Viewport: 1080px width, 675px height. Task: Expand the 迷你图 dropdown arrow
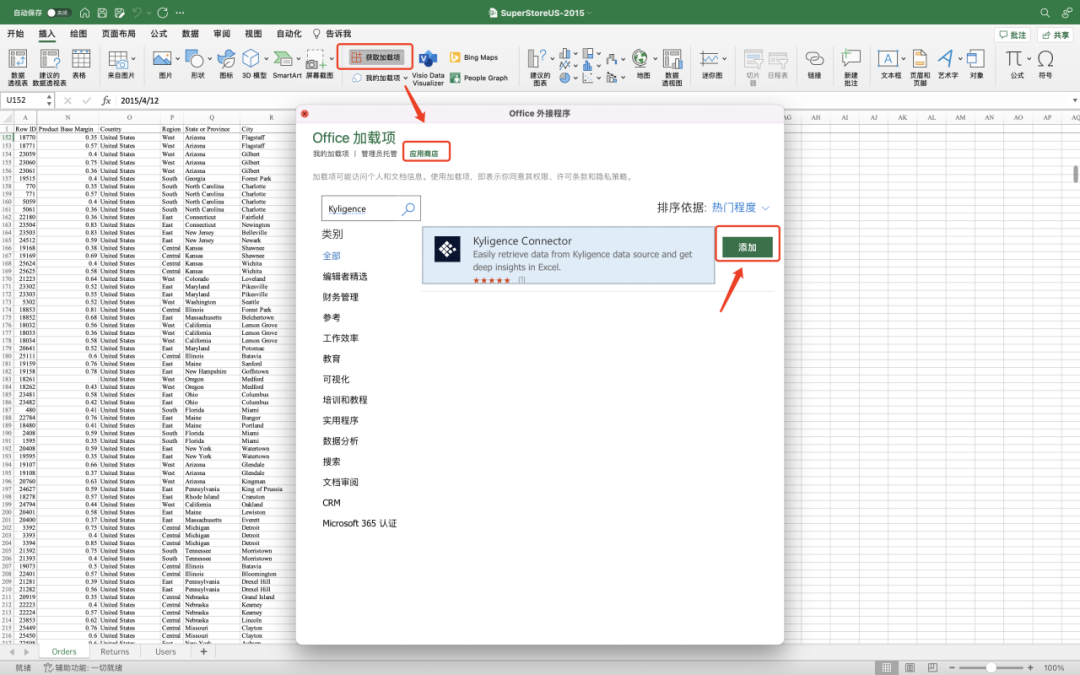pos(725,59)
